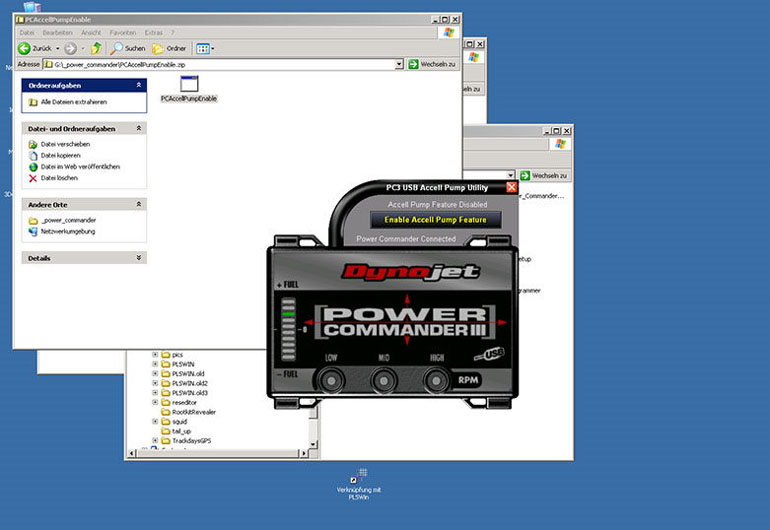Click the fuel level LED bar indicator
Viewport: 770px width, 530px height.
pos(289,327)
